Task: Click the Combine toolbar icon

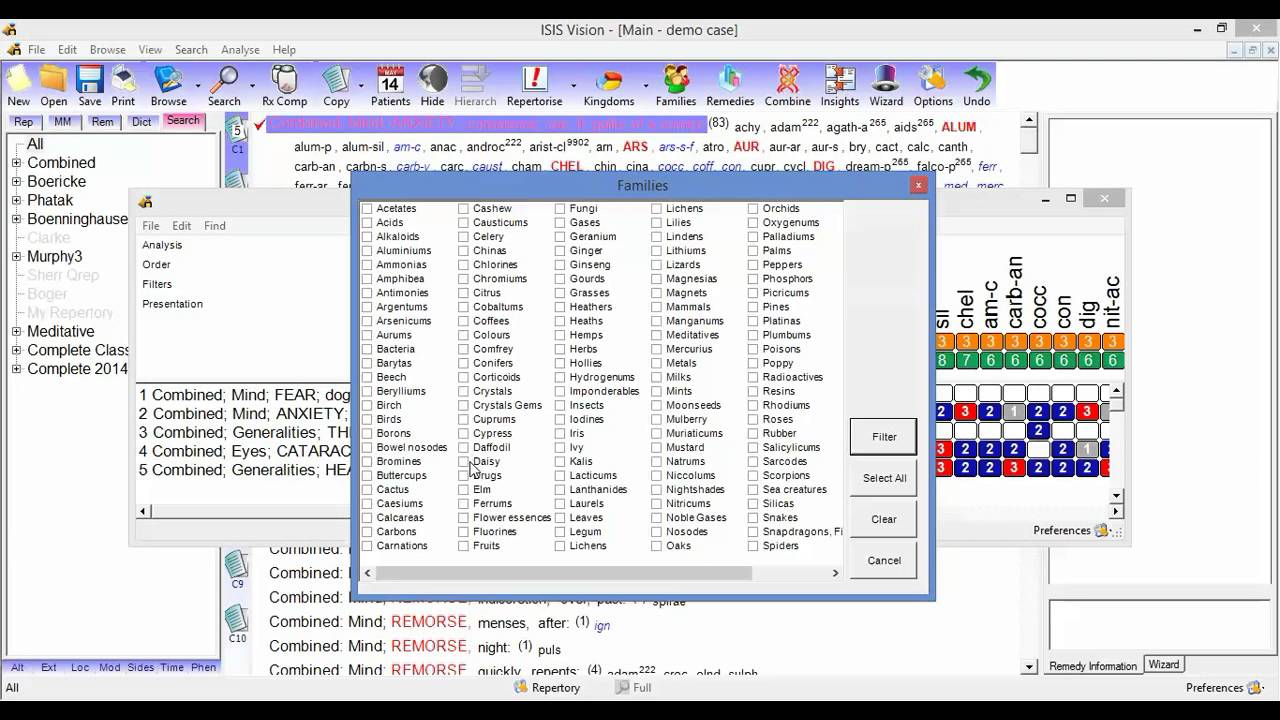Action: point(788,86)
